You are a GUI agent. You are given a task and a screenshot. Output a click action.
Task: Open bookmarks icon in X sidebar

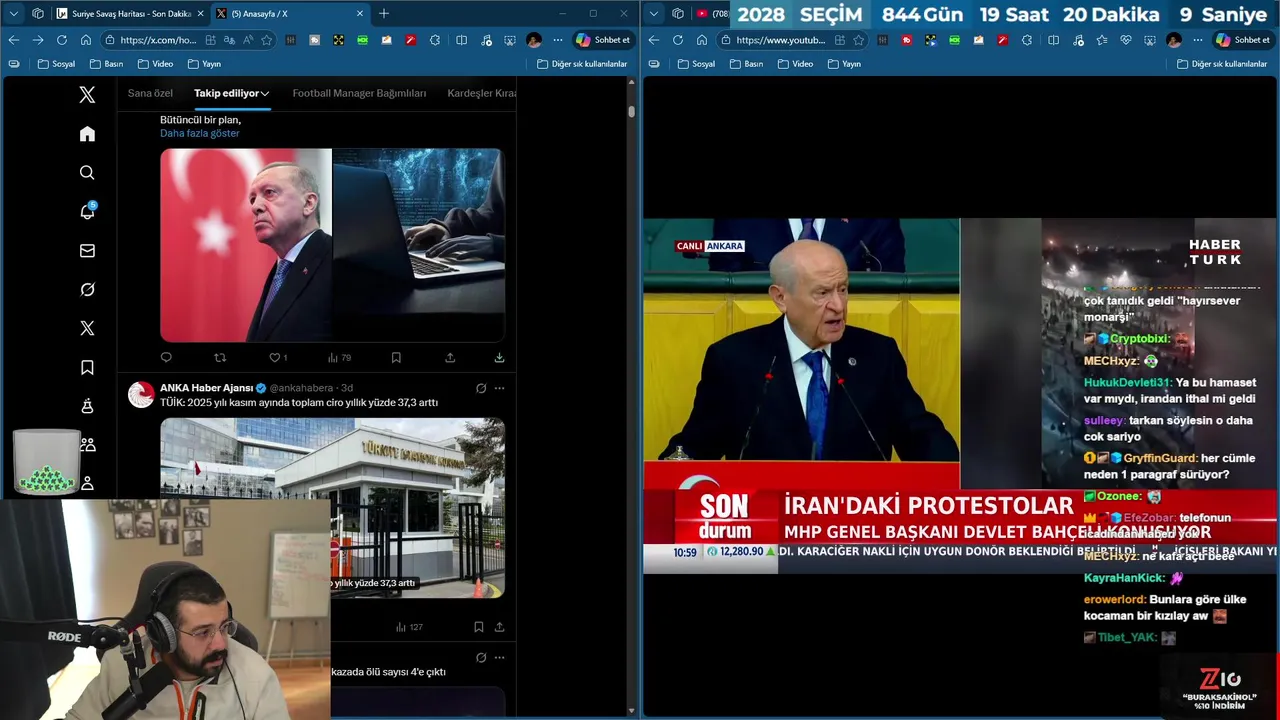pyautogui.click(x=87, y=368)
